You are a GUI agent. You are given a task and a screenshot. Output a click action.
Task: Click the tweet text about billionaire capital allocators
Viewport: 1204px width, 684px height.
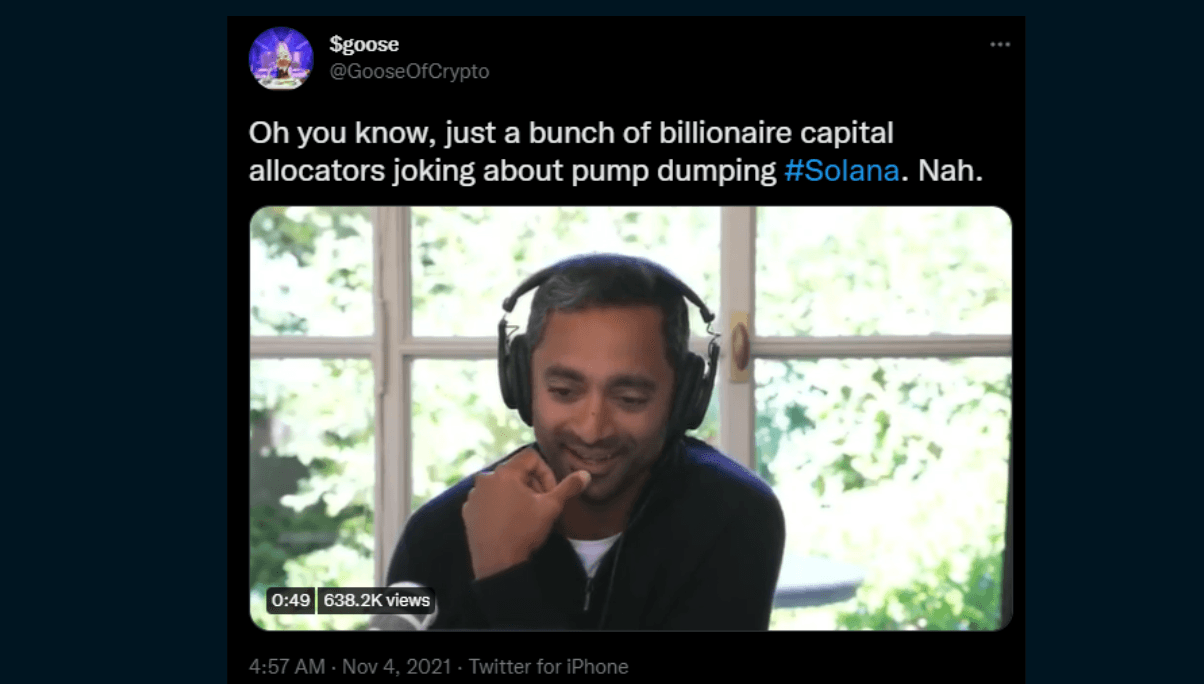pos(616,152)
